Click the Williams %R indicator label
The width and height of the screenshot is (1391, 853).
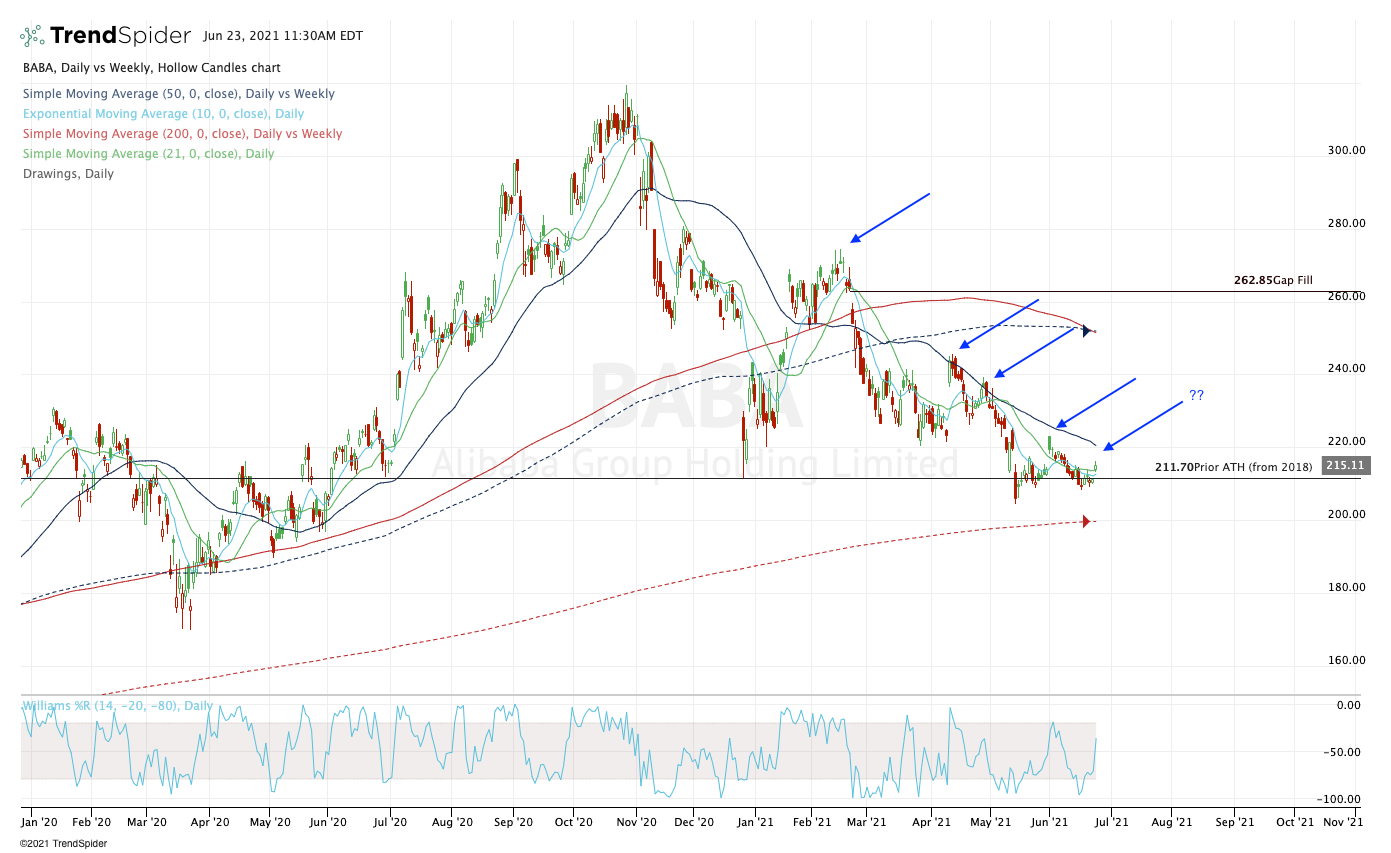[x=118, y=705]
